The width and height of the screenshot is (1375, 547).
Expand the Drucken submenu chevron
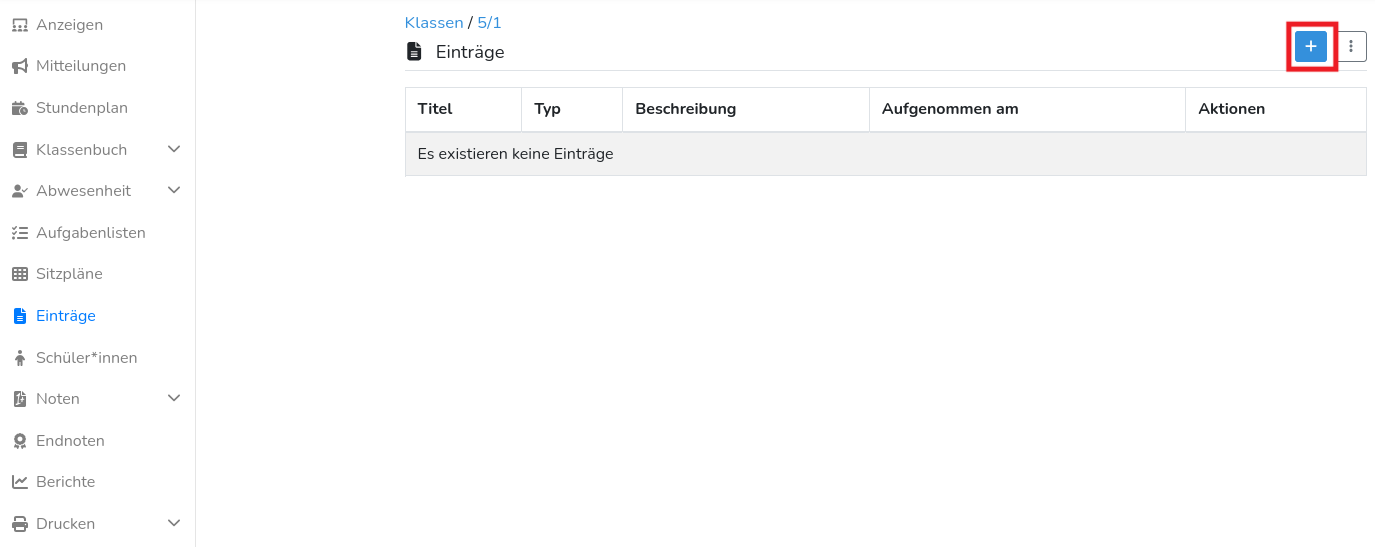click(174, 523)
